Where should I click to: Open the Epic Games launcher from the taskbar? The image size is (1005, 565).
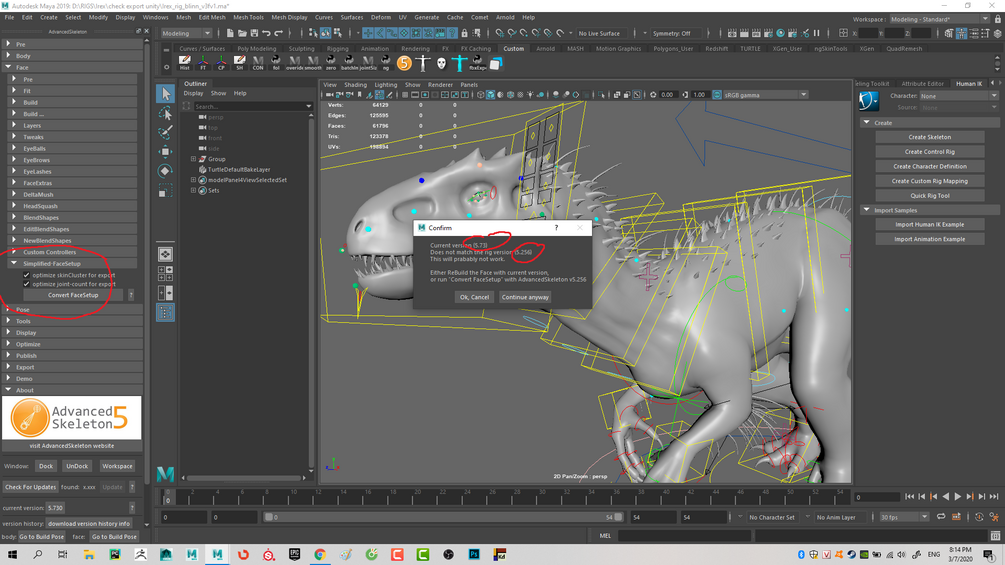click(x=294, y=554)
